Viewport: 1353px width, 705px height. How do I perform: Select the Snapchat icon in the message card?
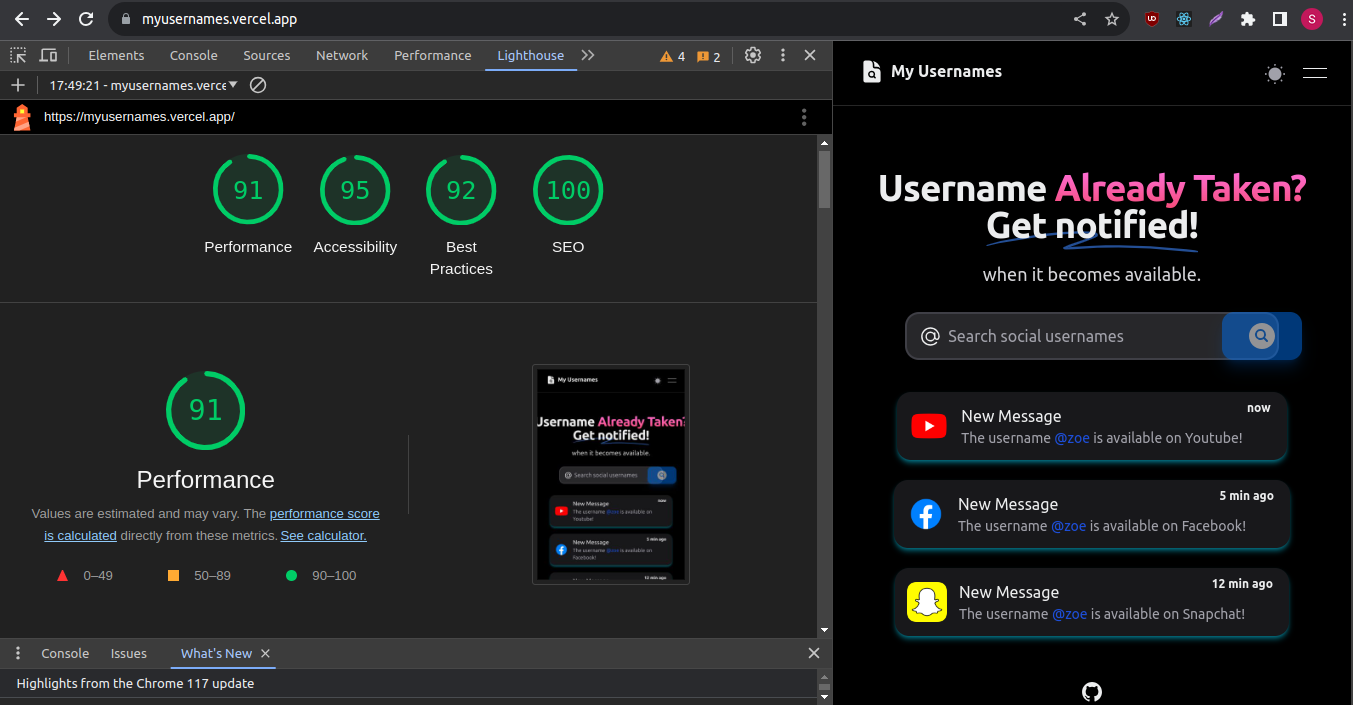point(926,602)
